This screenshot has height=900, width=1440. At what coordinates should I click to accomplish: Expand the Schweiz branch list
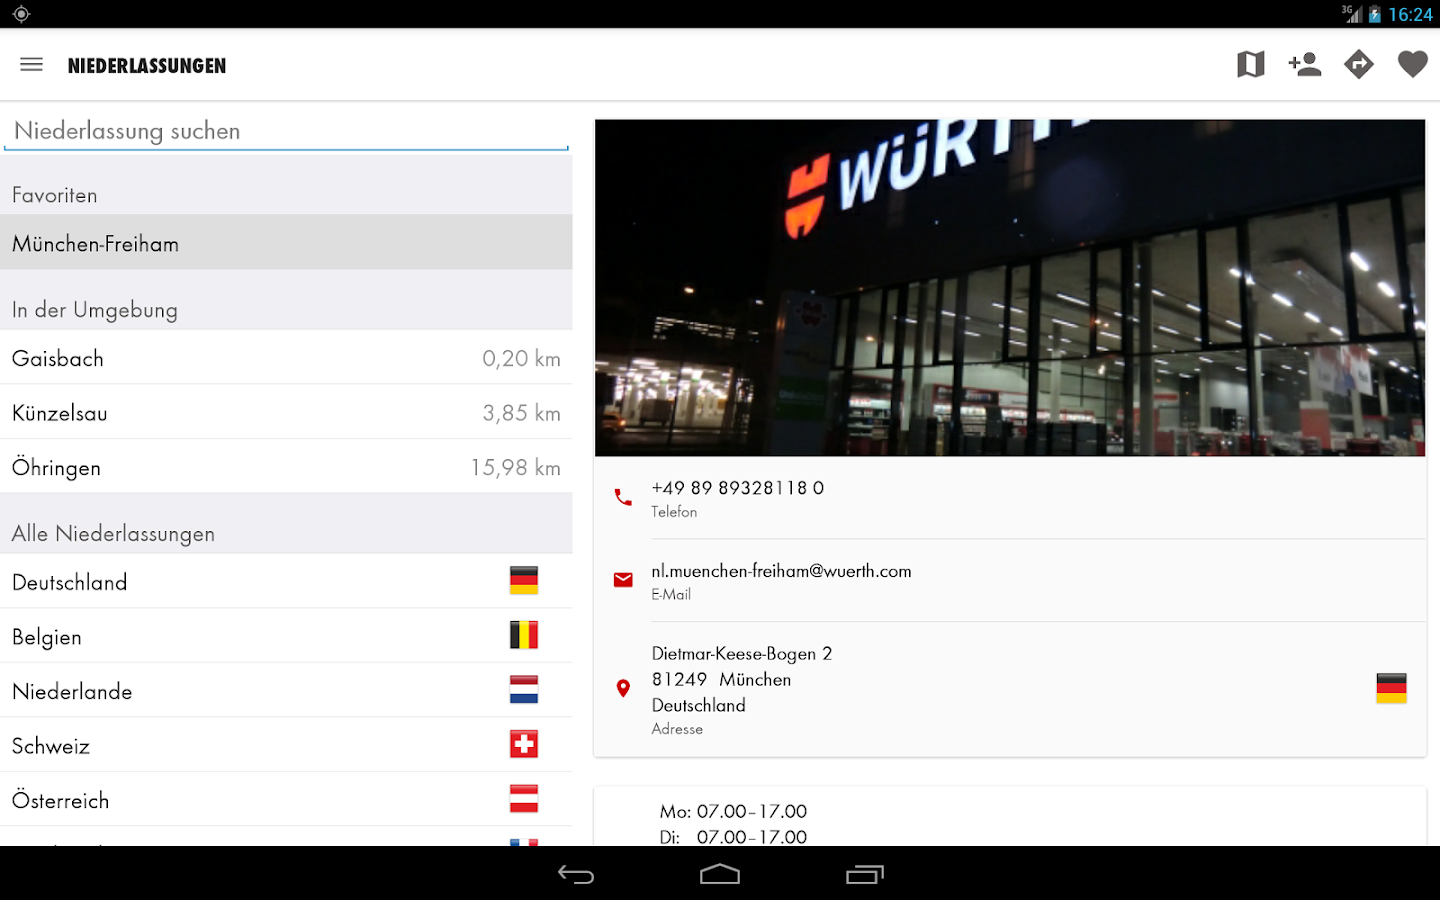click(x=286, y=745)
